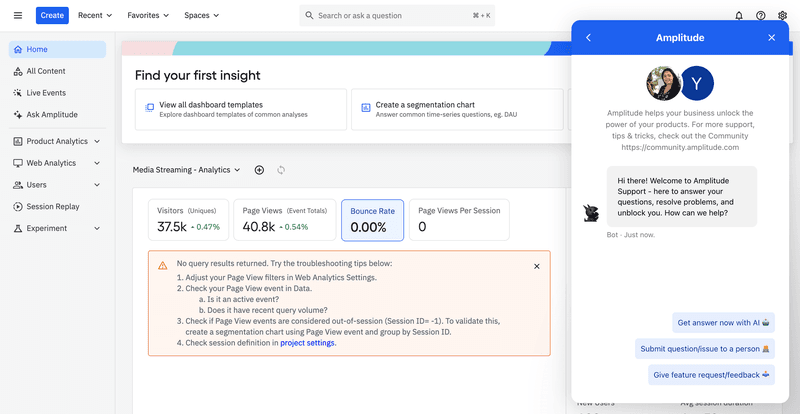The width and height of the screenshot is (800, 414).
Task: Go back in Amplitude chat panel
Action: point(588,38)
